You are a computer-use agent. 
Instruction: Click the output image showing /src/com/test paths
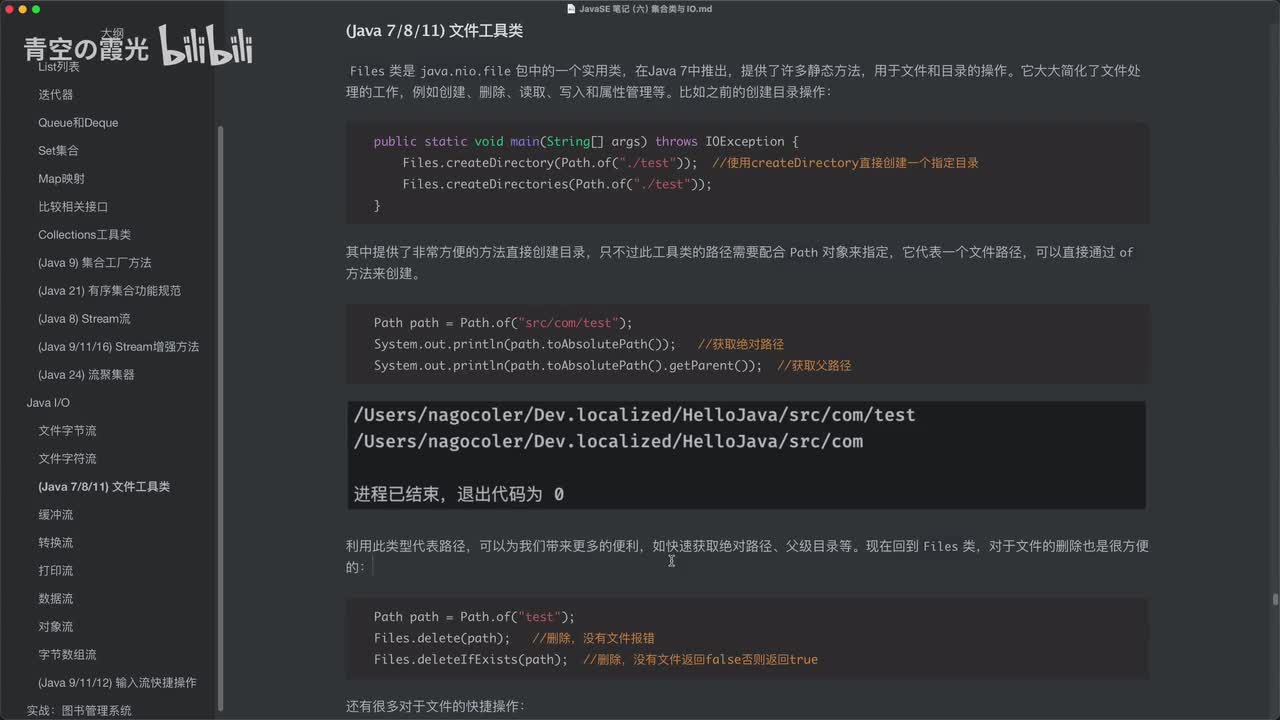[746, 455]
